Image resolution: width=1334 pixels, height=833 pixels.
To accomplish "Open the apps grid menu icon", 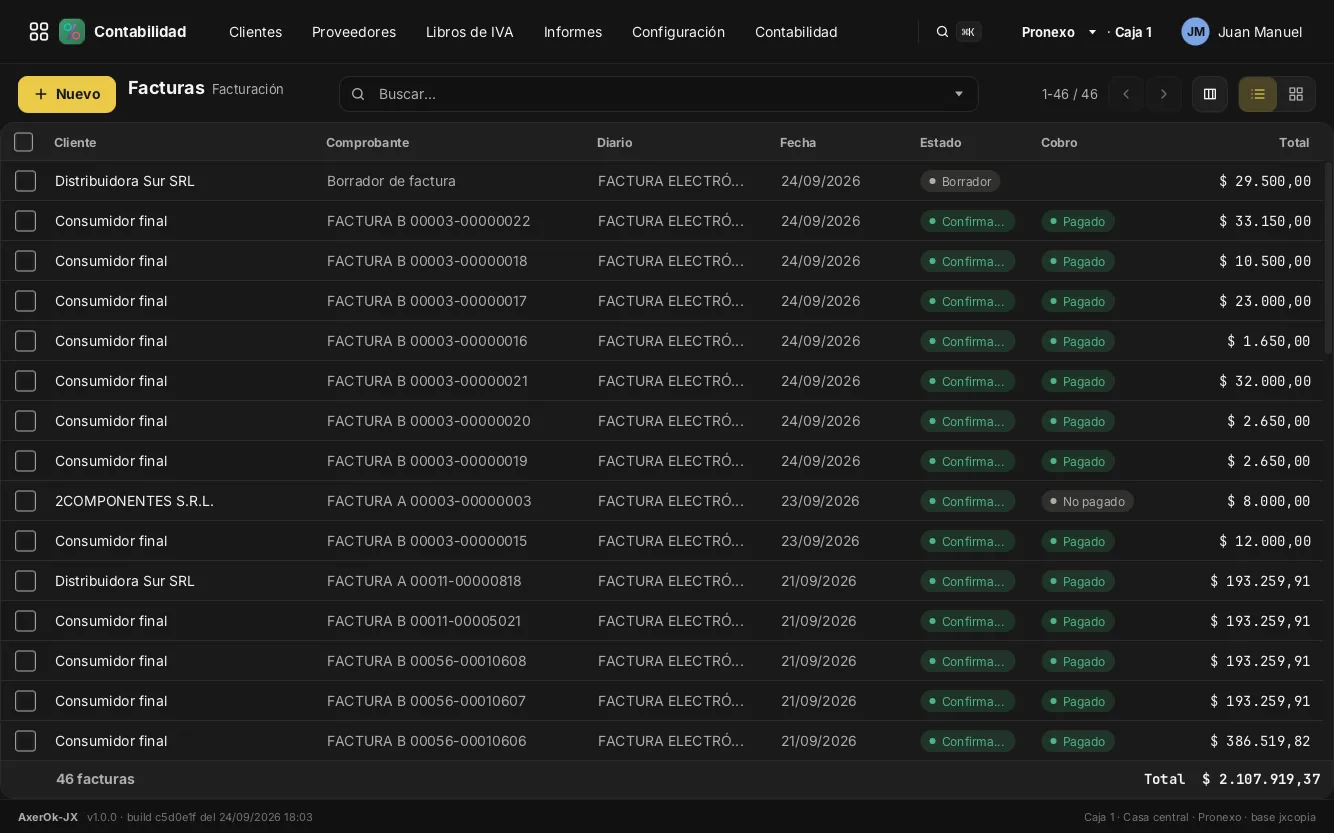I will (x=39, y=32).
